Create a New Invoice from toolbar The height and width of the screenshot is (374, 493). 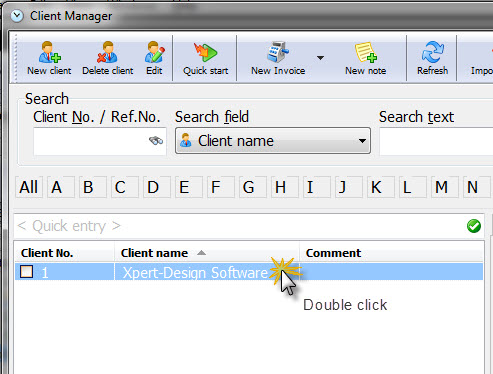278,58
